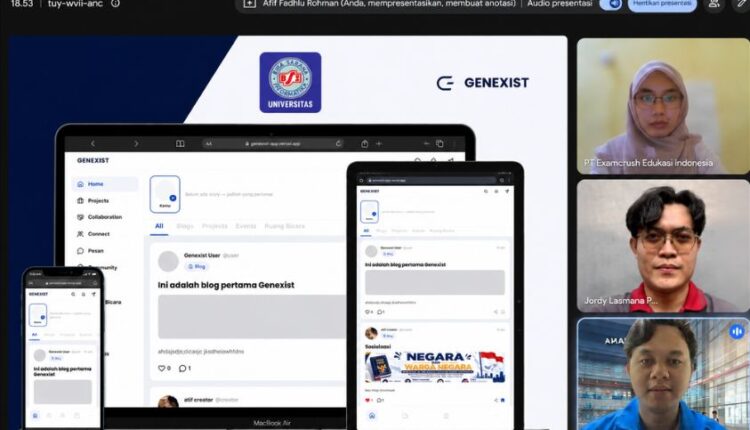Click the tablet browser address bar
The height and width of the screenshot is (430, 750).
pyautogui.click(x=433, y=180)
